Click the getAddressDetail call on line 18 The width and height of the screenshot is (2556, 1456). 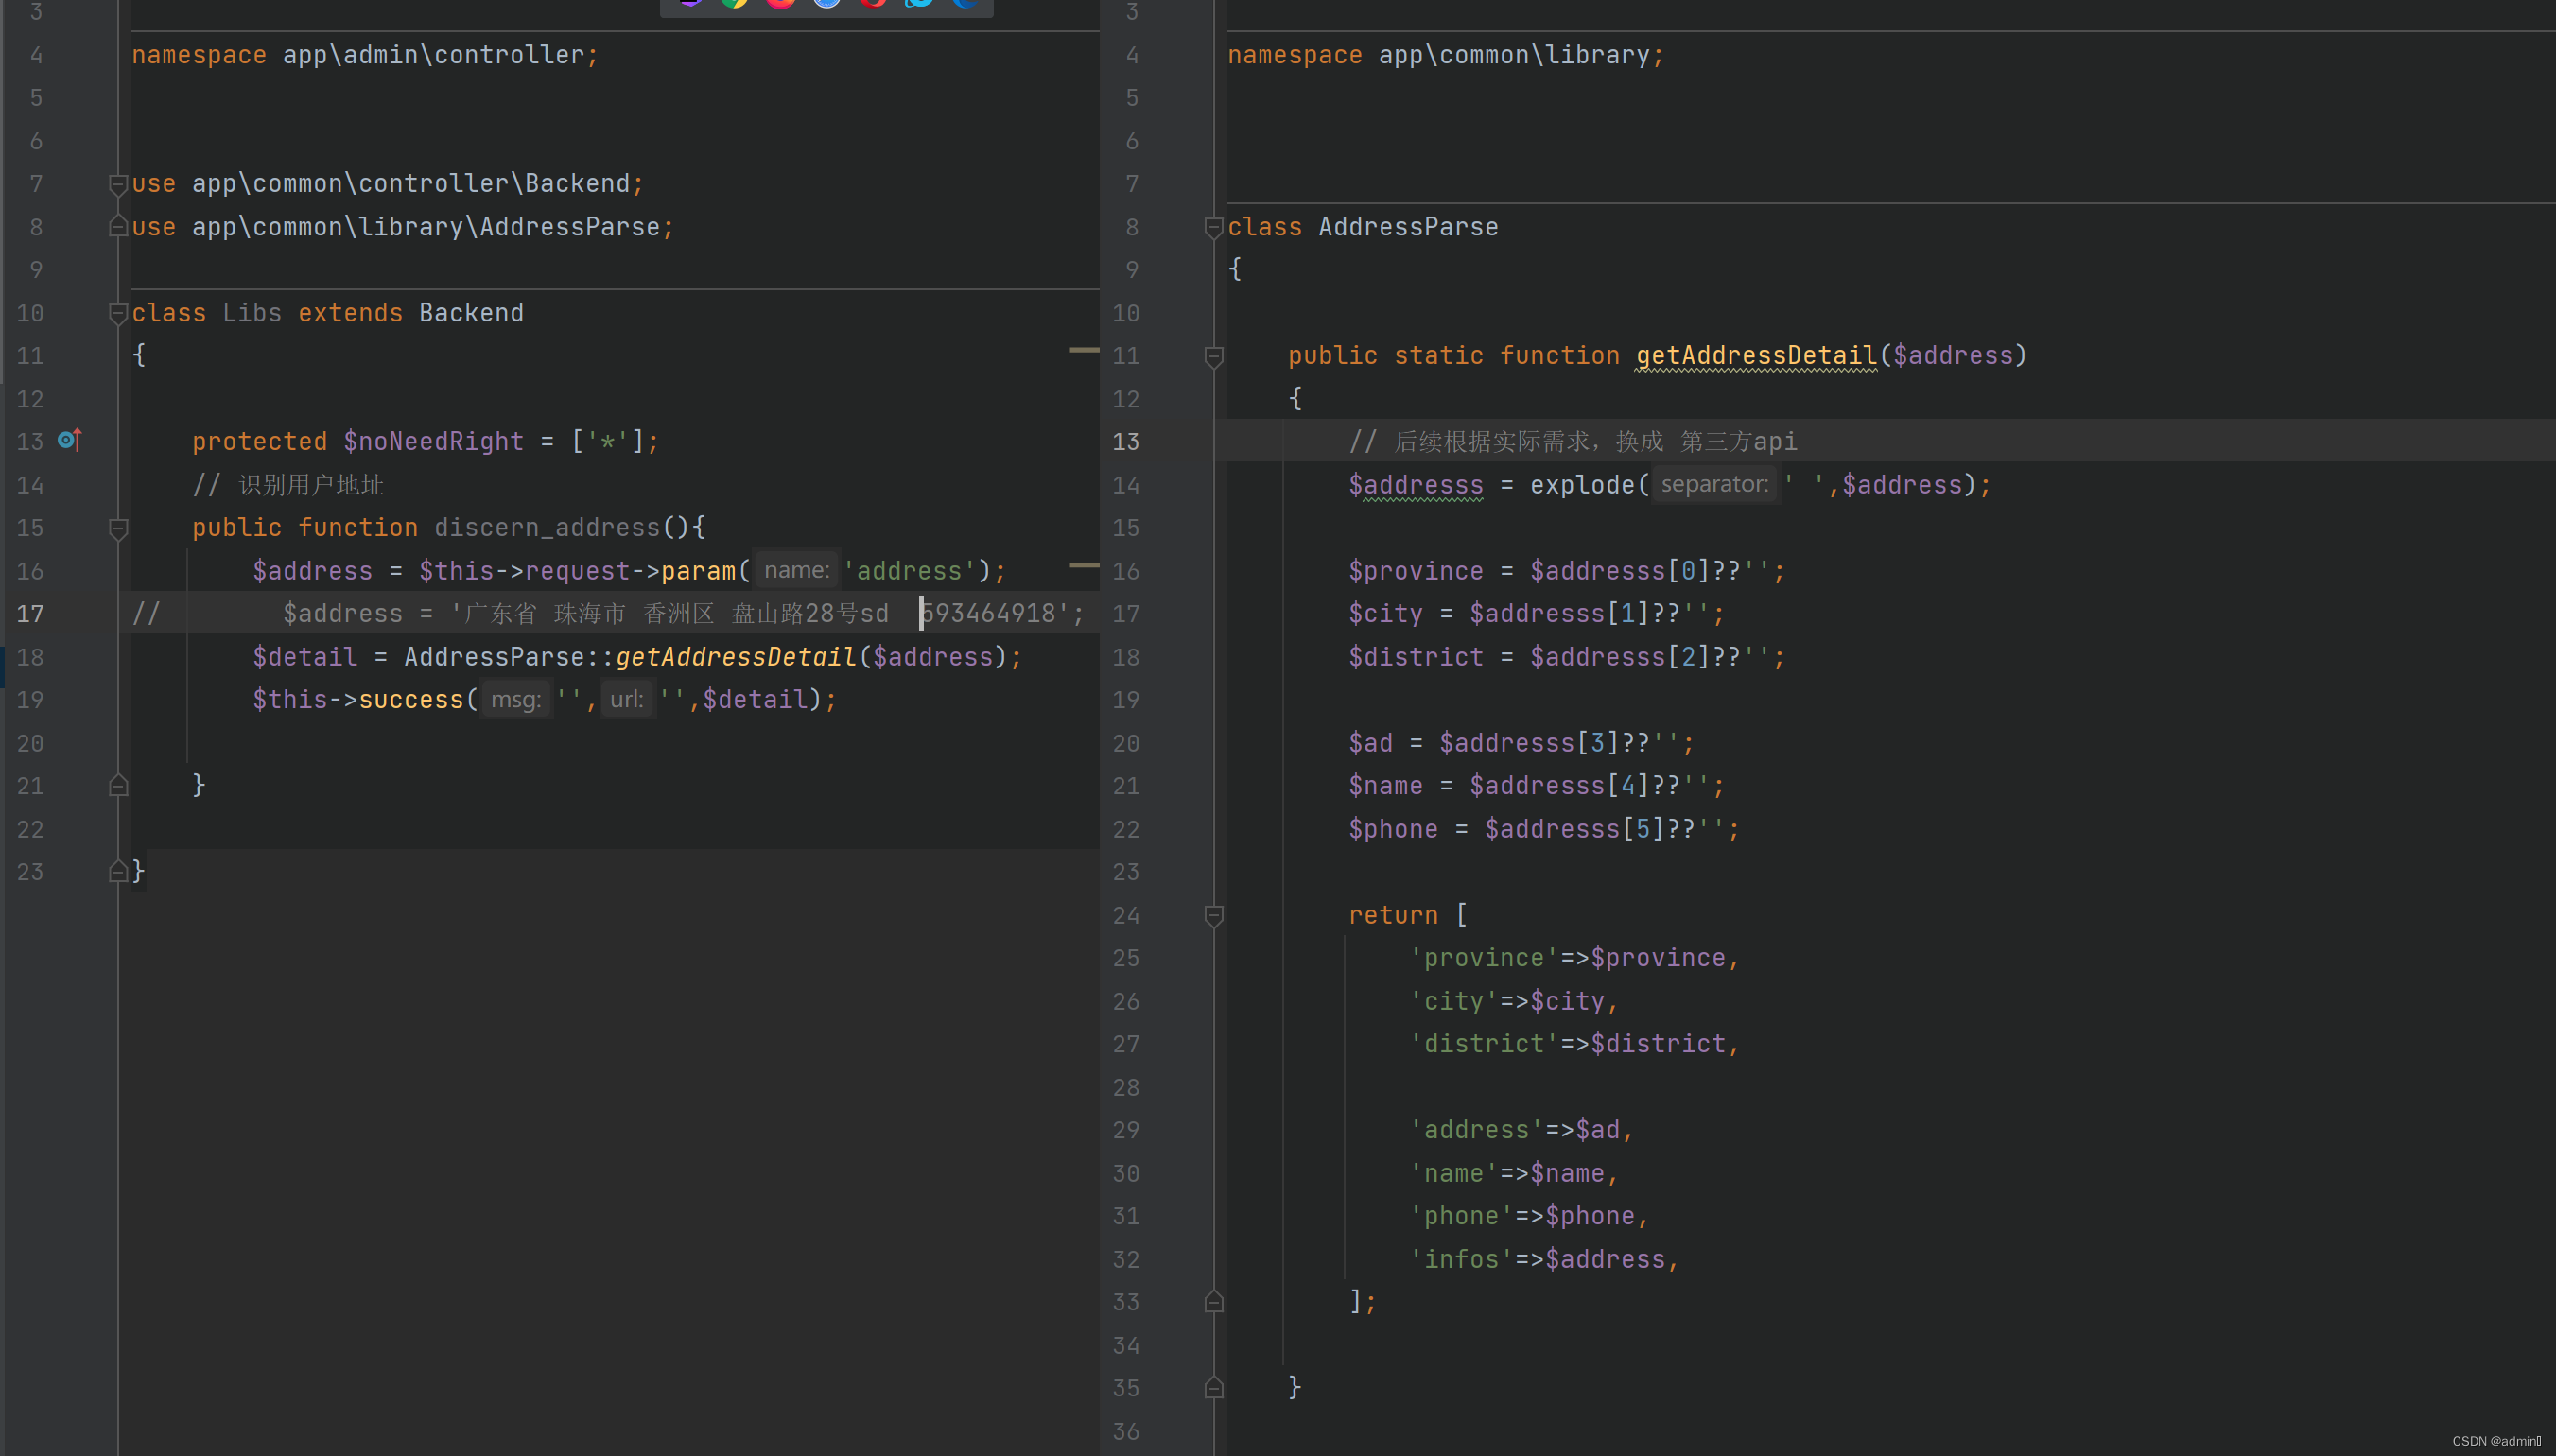(736, 657)
